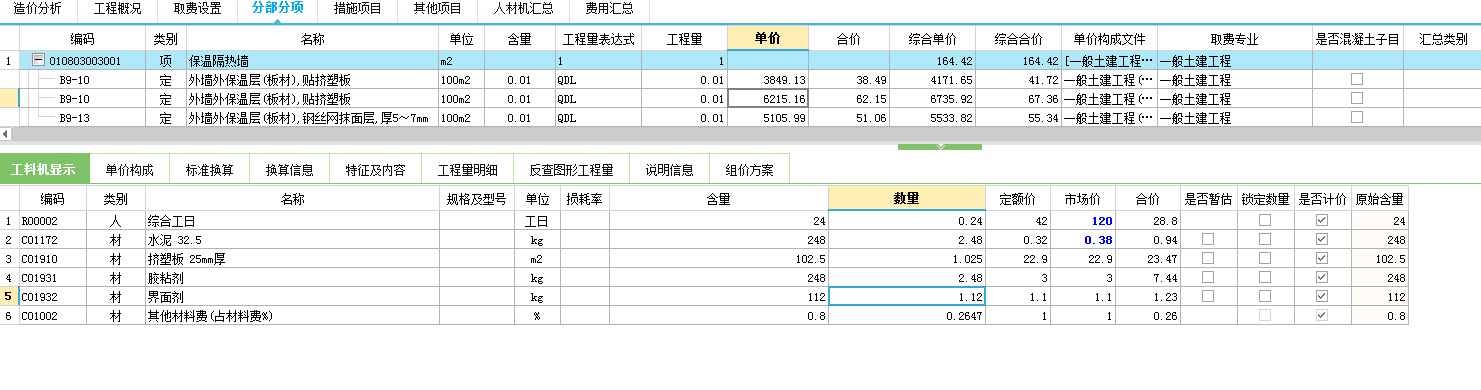
Task: Open the 其他项目 tab
Action: (x=438, y=8)
